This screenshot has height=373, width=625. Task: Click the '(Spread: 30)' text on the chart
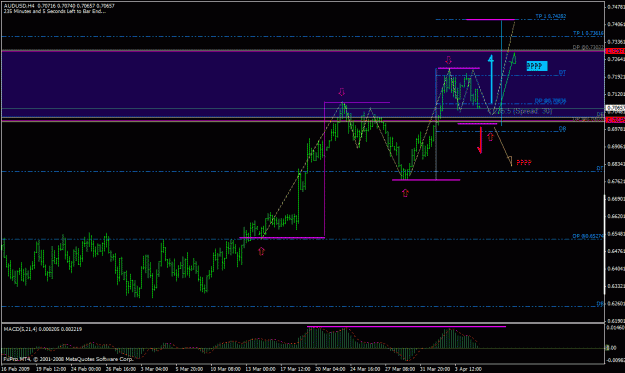click(533, 111)
